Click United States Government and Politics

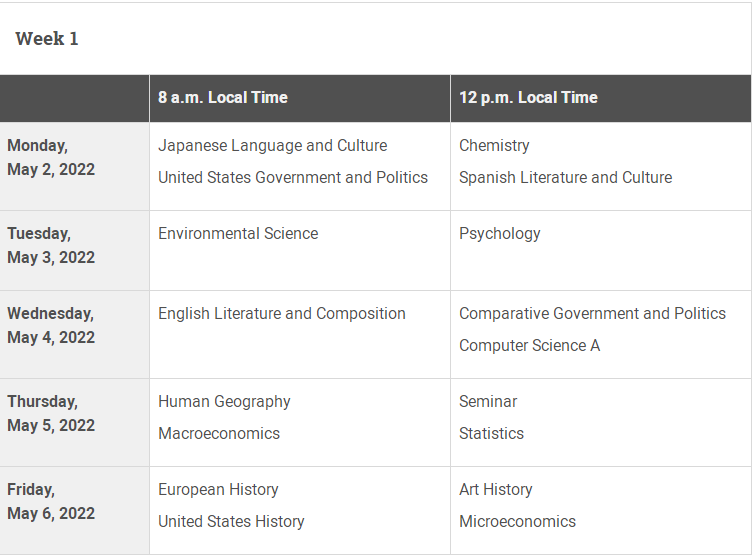tap(293, 178)
